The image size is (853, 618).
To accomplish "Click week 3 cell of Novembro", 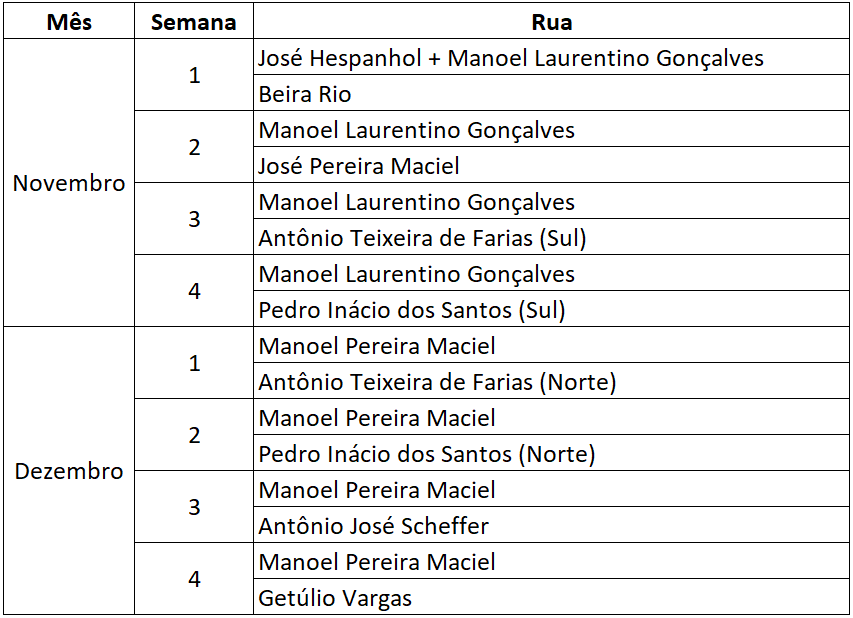I will pyautogui.click(x=194, y=219).
